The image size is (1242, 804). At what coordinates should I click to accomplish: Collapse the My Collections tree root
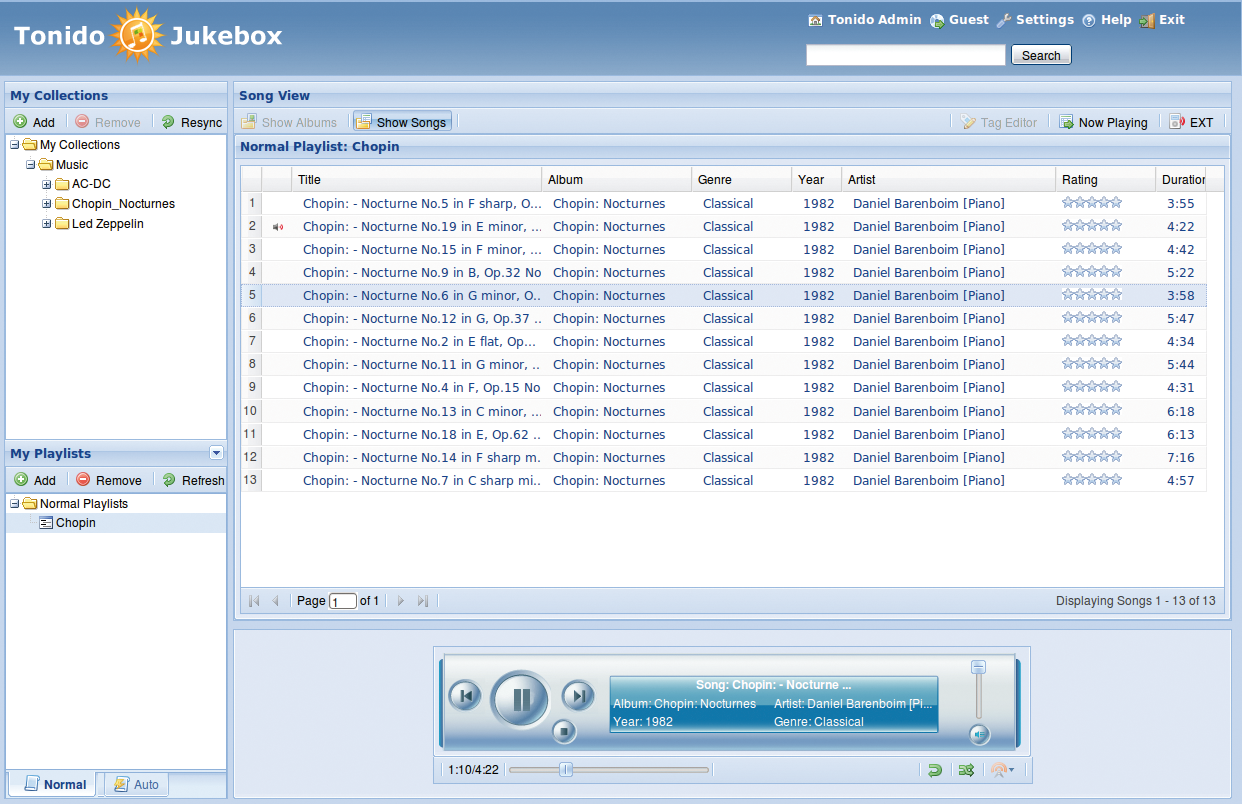(x=15, y=145)
